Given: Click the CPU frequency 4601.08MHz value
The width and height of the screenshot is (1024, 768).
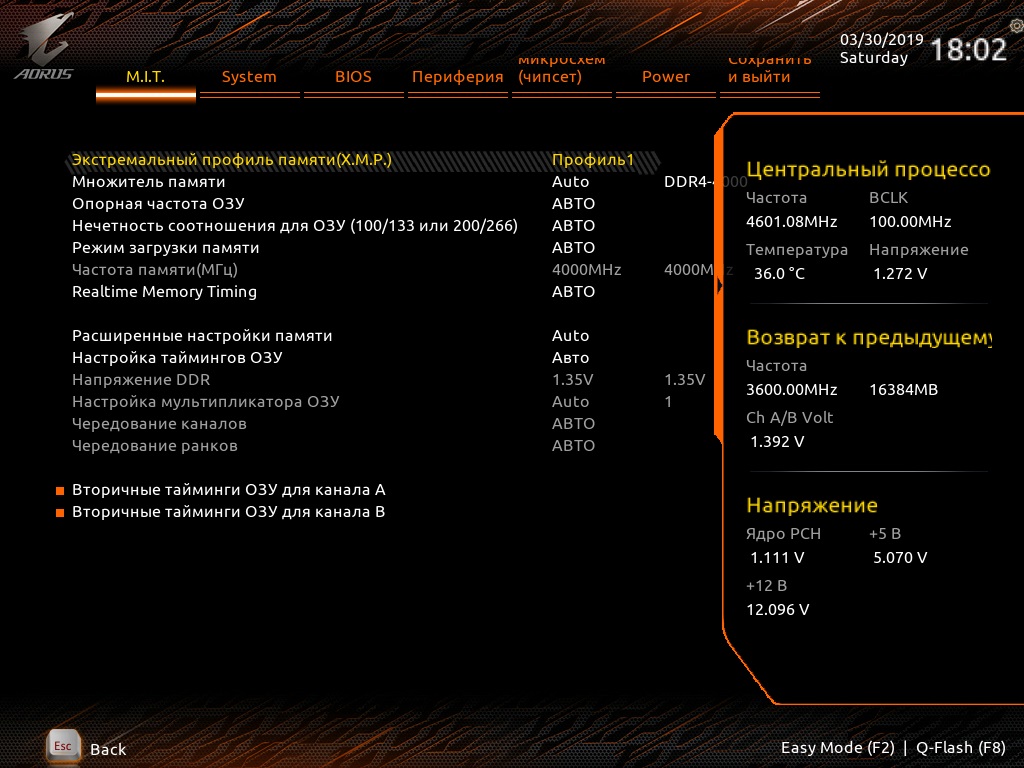Looking at the screenshot, I should 792,222.
